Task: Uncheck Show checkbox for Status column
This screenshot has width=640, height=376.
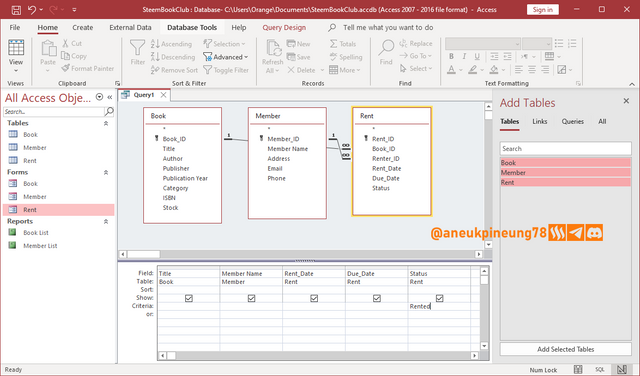Action: tap(439, 298)
